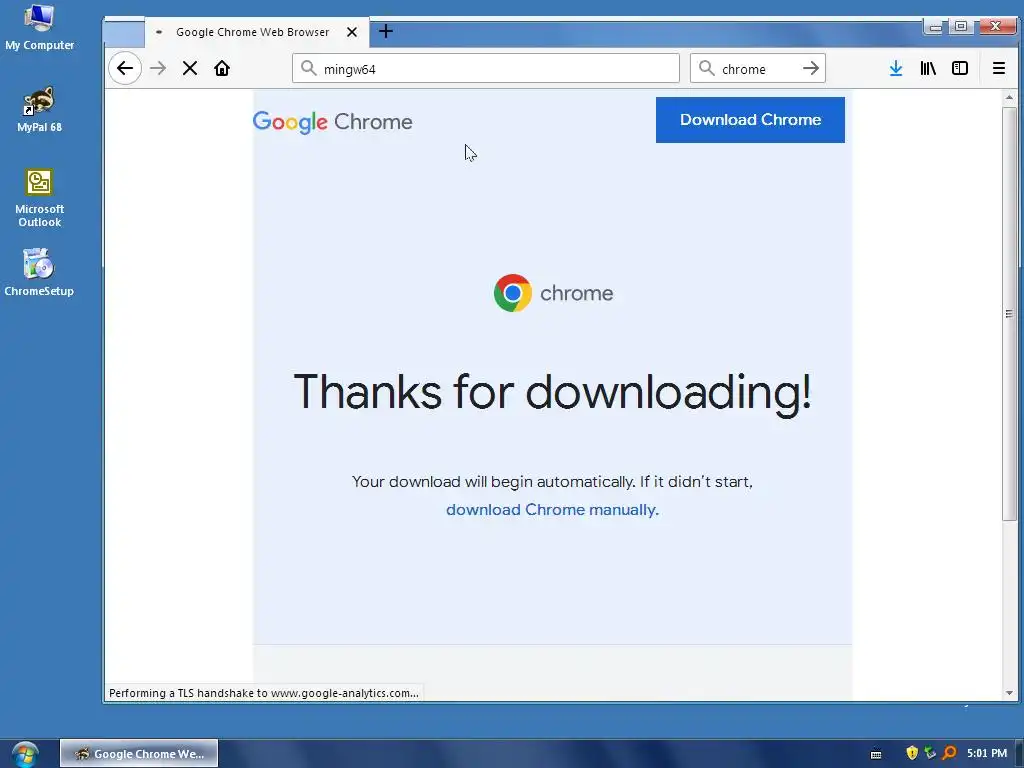Click the scrollbar up arrow
Image resolution: width=1024 pixels, height=768 pixels.
(1009, 97)
